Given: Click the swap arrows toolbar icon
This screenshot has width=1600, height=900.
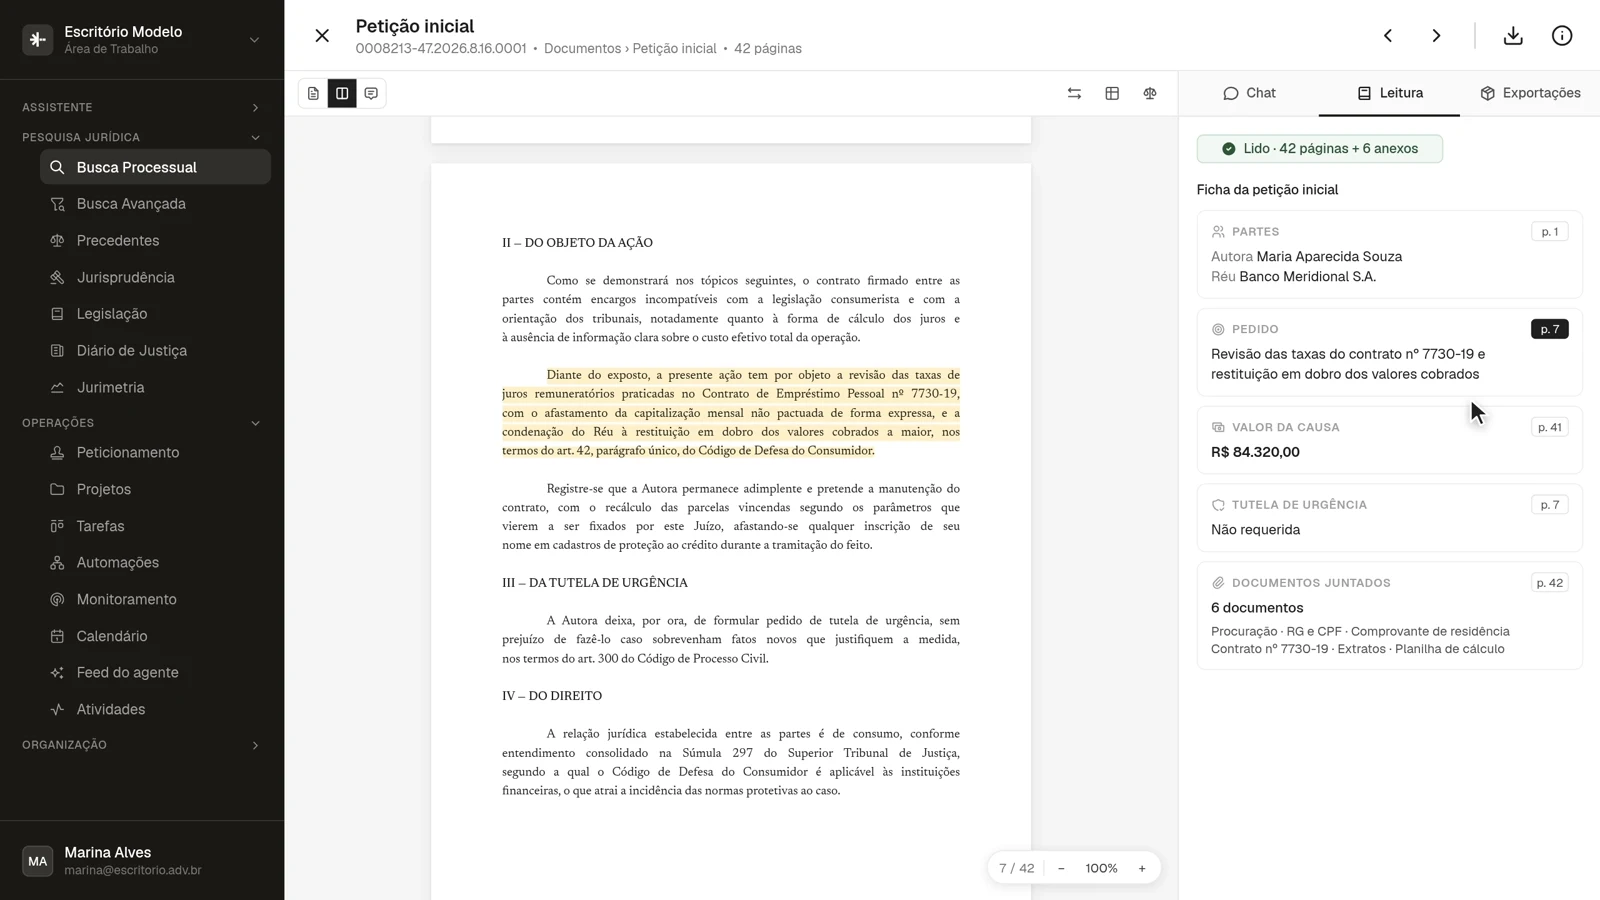Looking at the screenshot, I should pyautogui.click(x=1074, y=93).
